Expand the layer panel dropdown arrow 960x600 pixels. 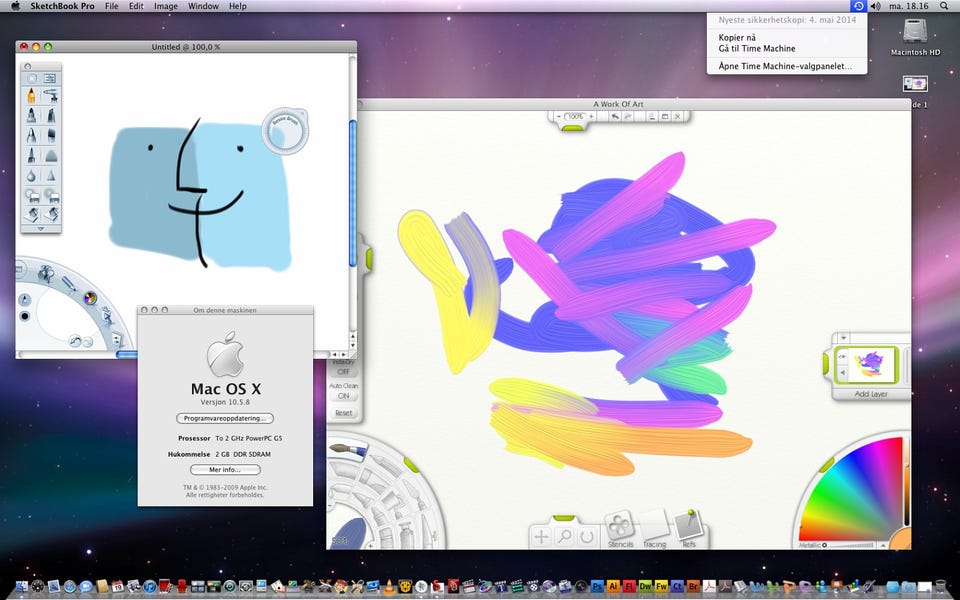click(x=844, y=337)
